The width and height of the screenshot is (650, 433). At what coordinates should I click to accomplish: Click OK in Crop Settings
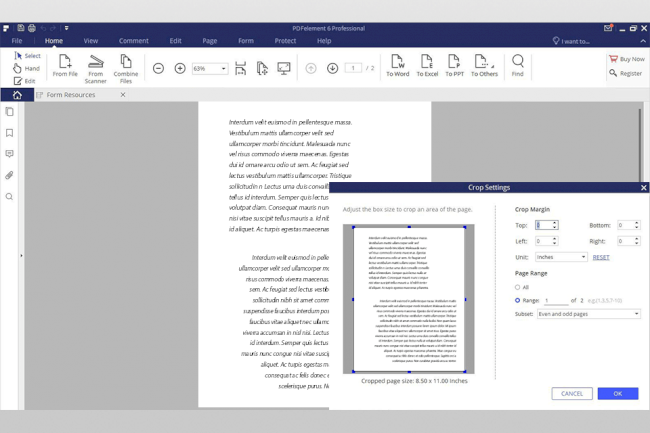618,394
